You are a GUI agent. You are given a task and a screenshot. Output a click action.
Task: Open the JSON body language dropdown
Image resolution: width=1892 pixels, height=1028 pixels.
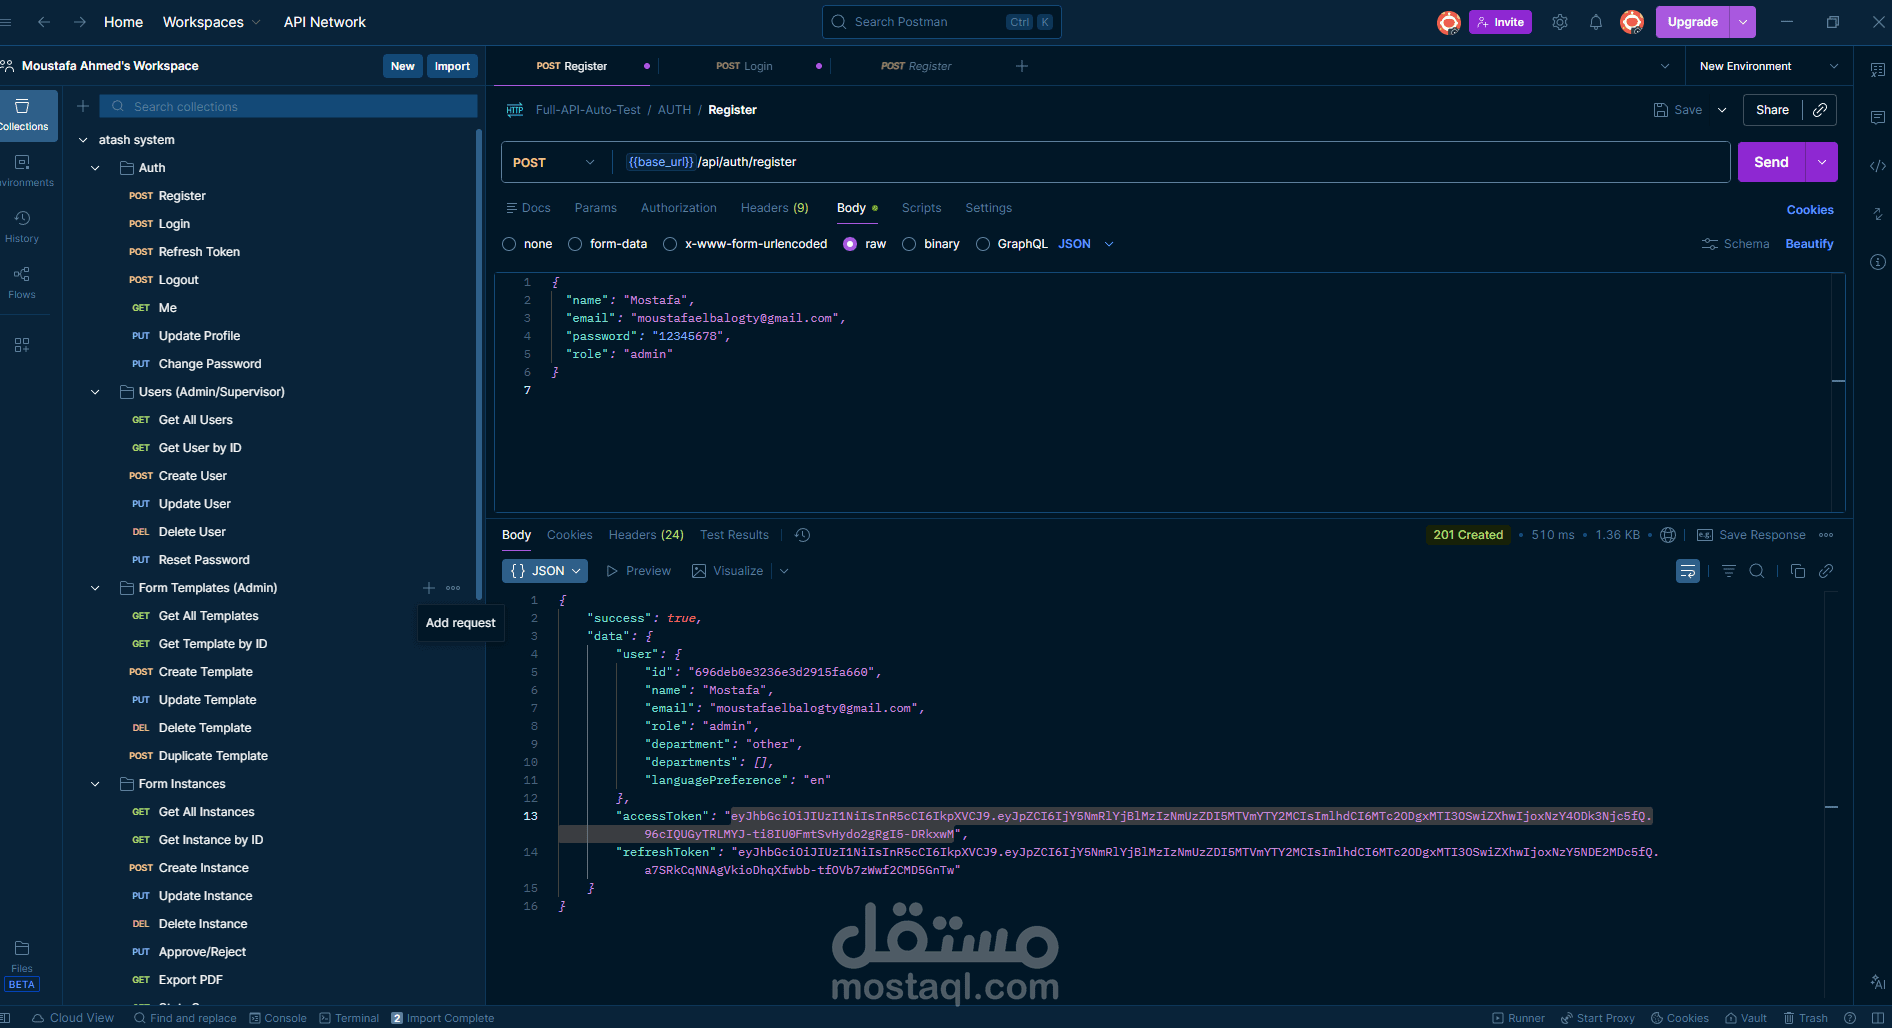1086,244
